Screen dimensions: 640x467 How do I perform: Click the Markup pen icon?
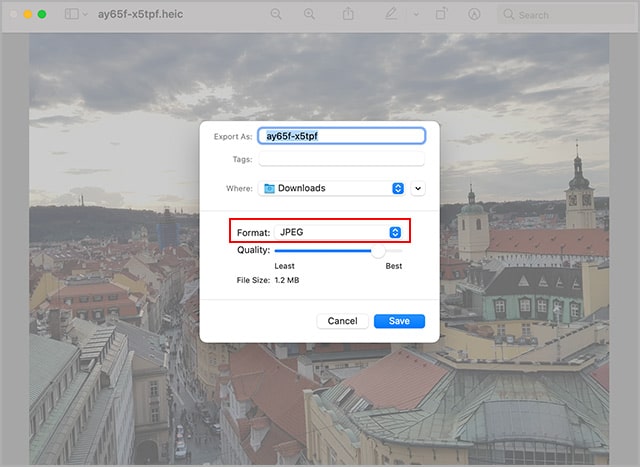click(x=391, y=15)
